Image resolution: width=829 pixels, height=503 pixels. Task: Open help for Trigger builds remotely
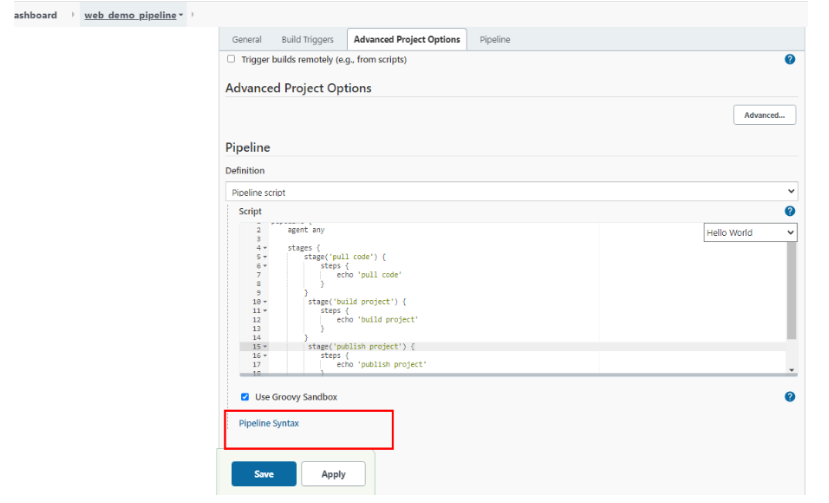click(x=790, y=60)
